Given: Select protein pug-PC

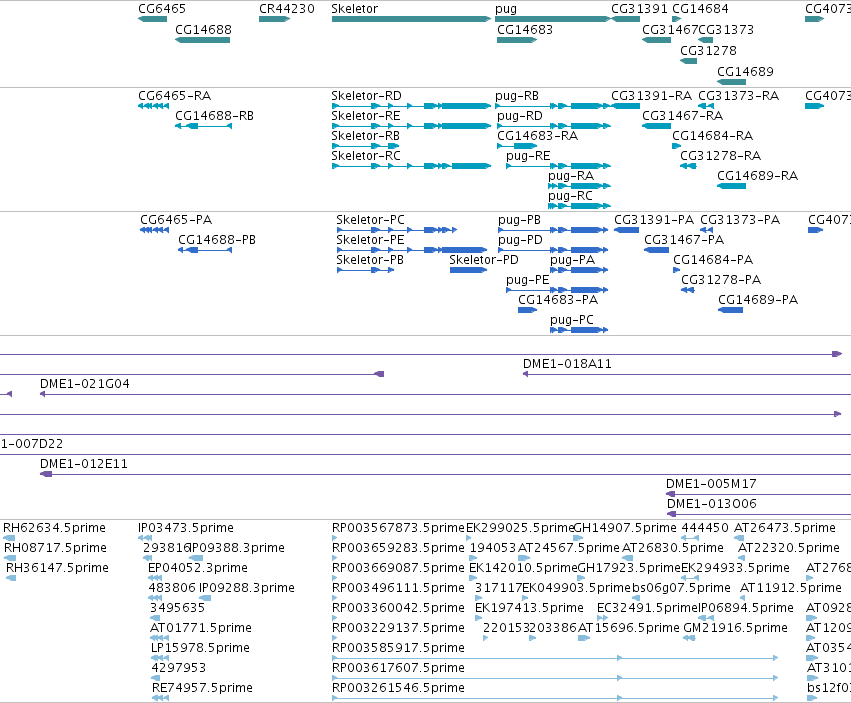Looking at the screenshot, I should (x=579, y=330).
